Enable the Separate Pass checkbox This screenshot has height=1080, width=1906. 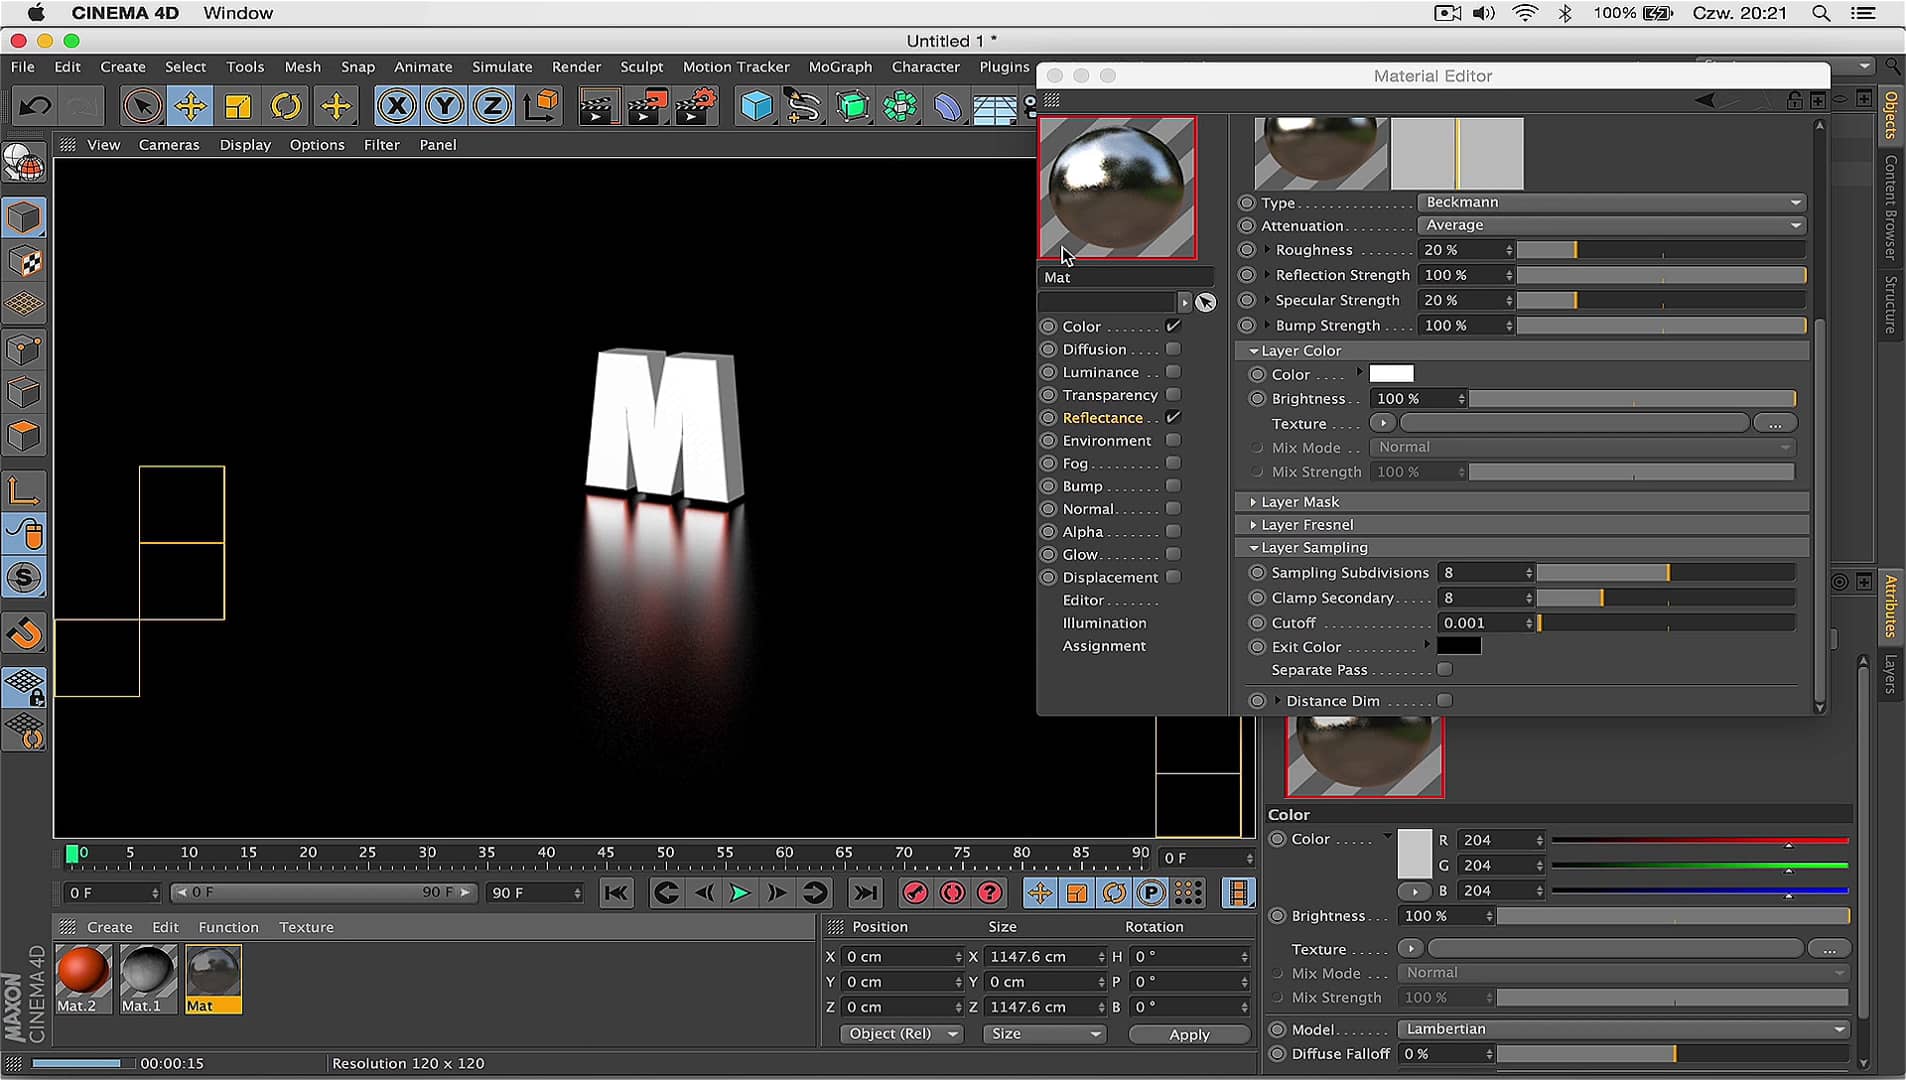click(x=1446, y=669)
